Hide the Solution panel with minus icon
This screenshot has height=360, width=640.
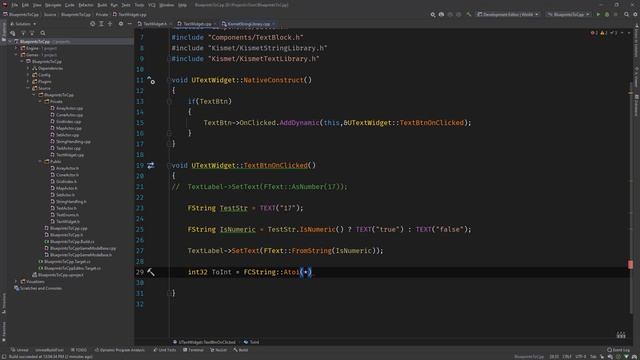129,24
